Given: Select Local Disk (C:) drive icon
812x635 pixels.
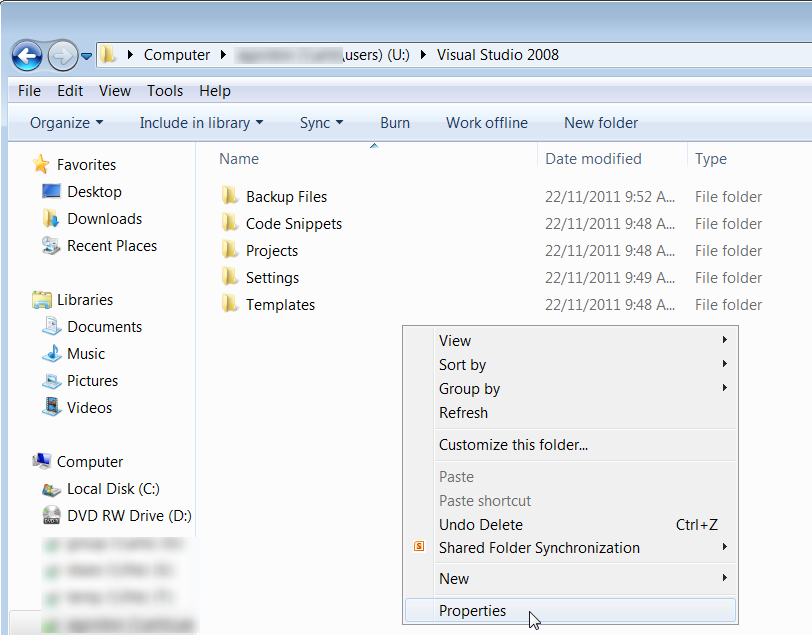Looking at the screenshot, I should coord(51,488).
